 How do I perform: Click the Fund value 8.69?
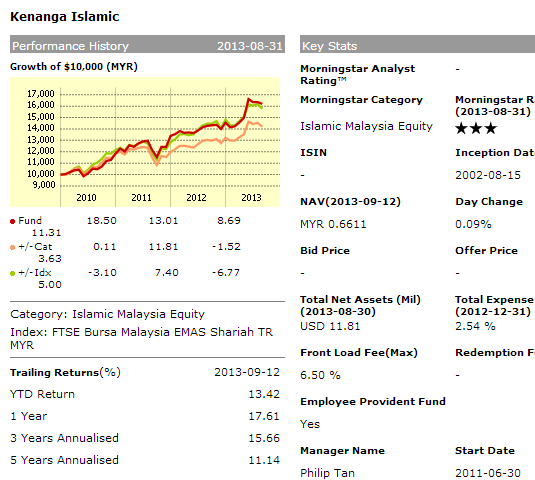pyautogui.click(x=229, y=221)
